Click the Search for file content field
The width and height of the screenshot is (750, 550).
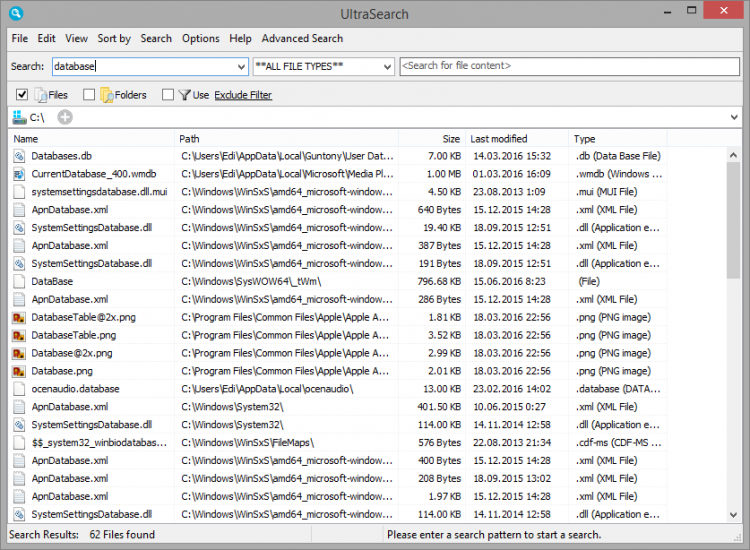(570, 66)
